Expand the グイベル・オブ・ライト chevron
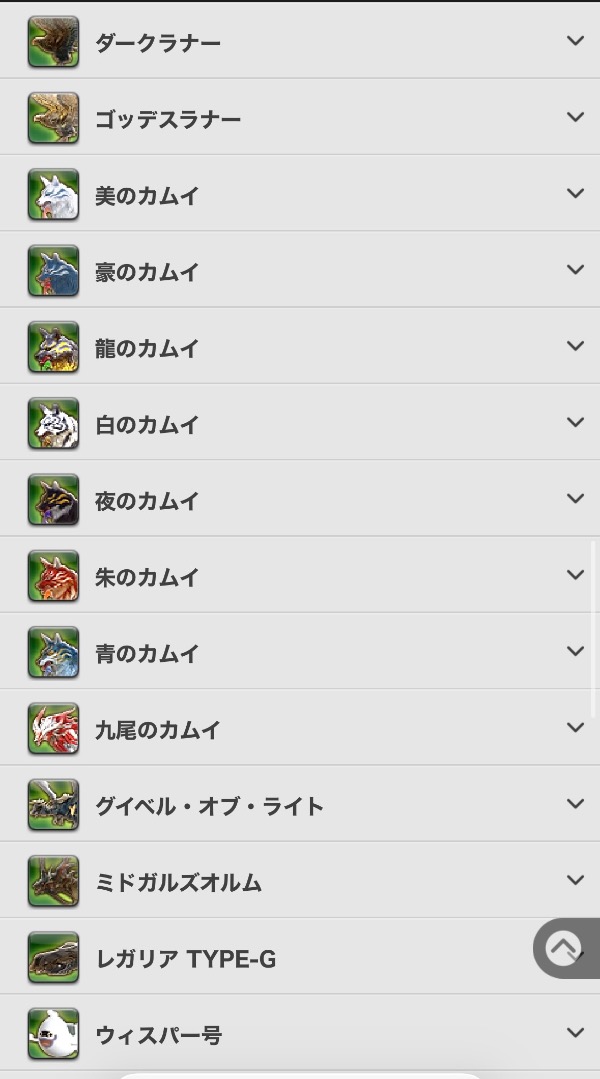This screenshot has width=600, height=1079. click(x=575, y=804)
